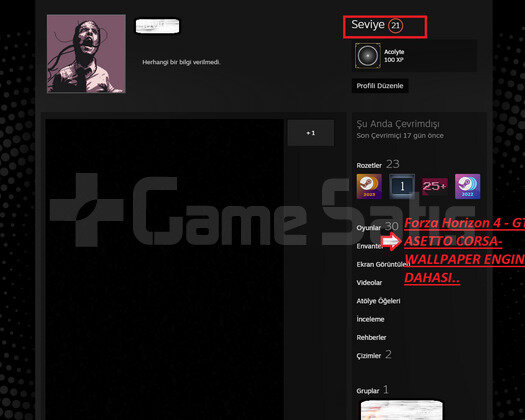Open the Rehberler guides page

click(x=371, y=338)
